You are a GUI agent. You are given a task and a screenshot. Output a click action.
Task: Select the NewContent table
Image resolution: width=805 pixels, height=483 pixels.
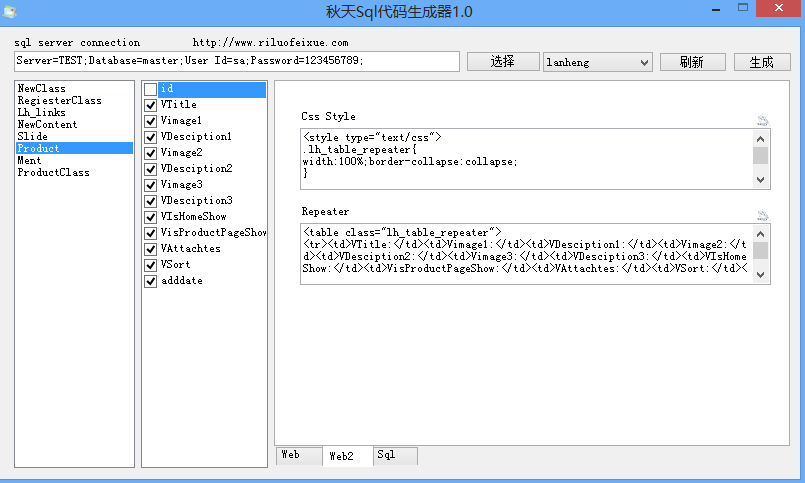(x=74, y=124)
